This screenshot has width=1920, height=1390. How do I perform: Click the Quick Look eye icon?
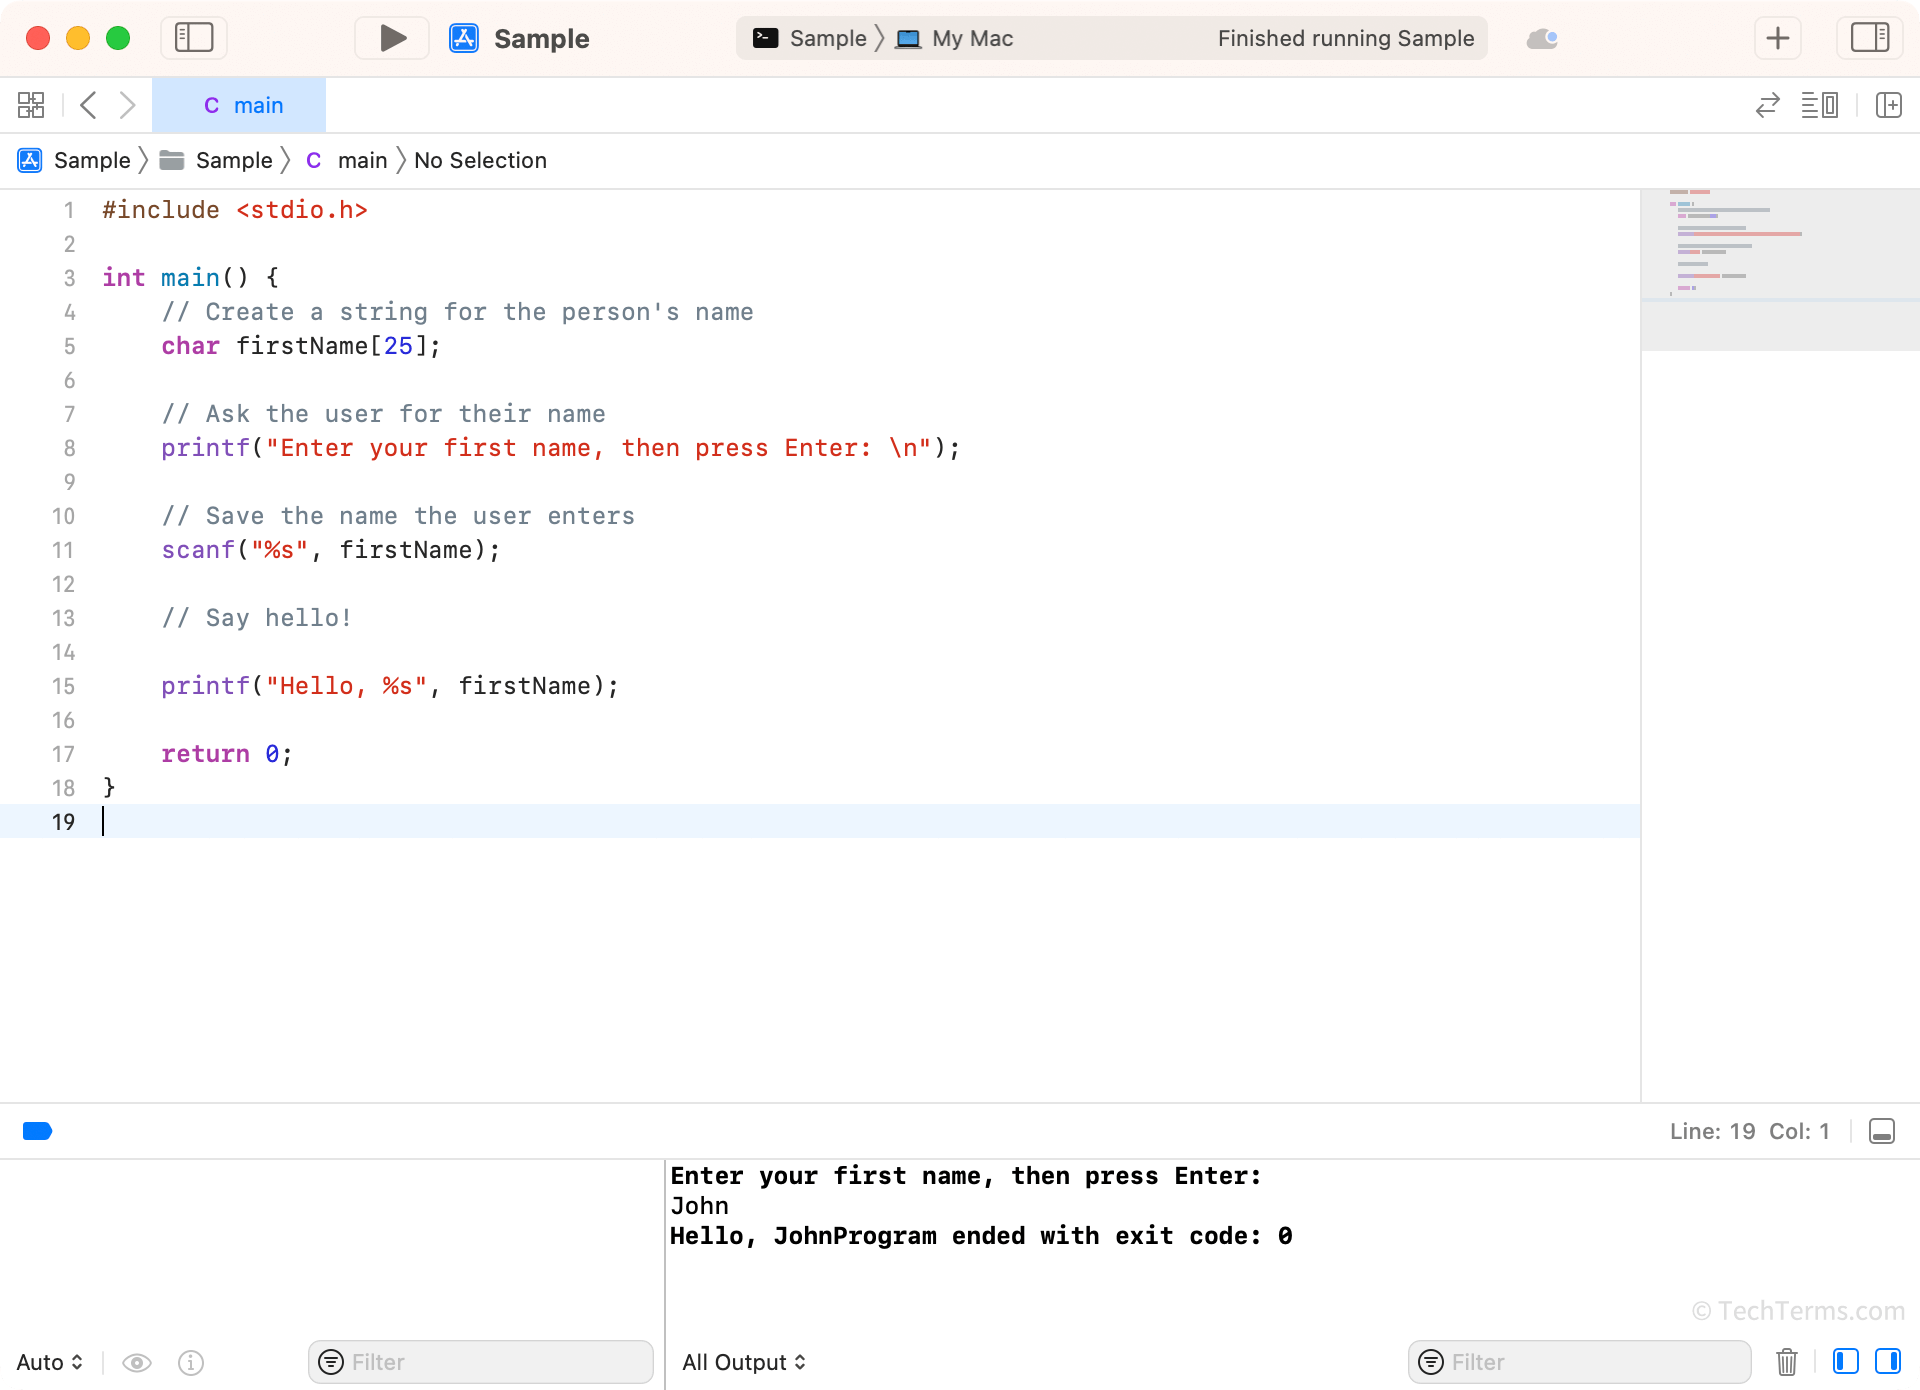pos(137,1362)
